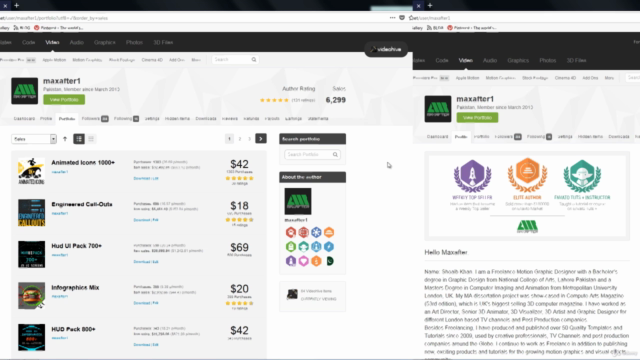The height and width of the screenshot is (360, 640).
Task: Click the maxafter1 avatar in right window header
Action: 438,109
